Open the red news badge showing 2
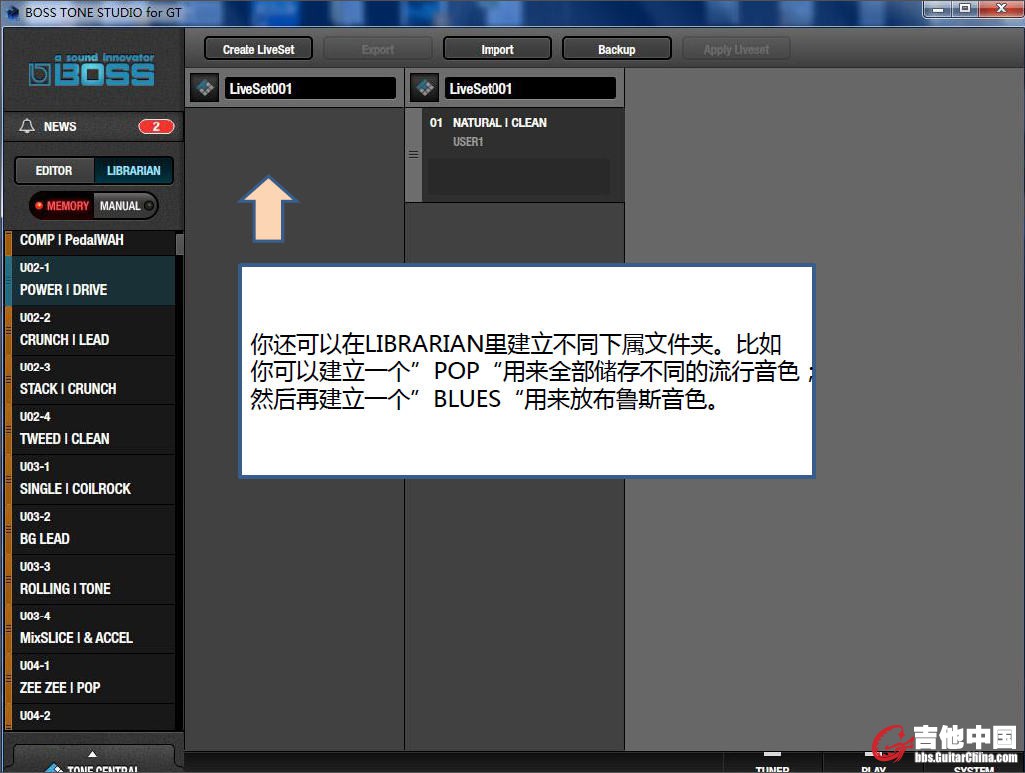Image resolution: width=1025 pixels, height=773 pixels. click(x=156, y=127)
